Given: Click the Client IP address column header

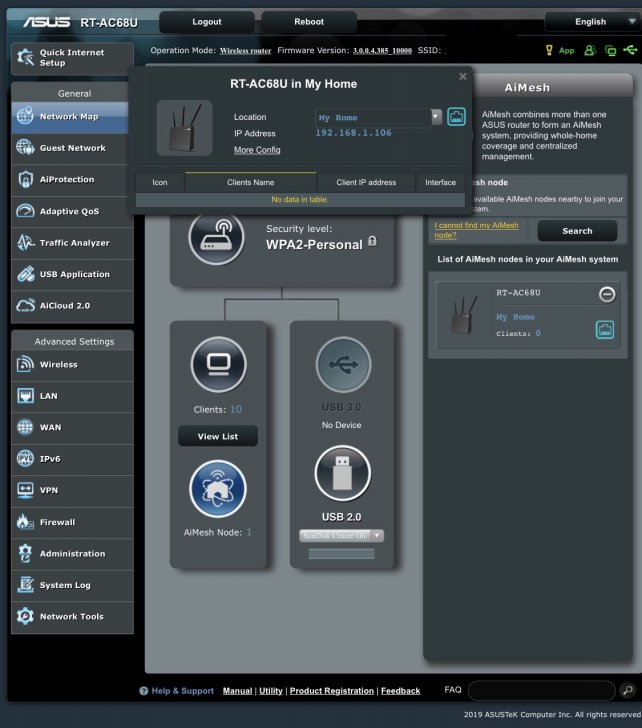Looking at the screenshot, I should coord(366,182).
